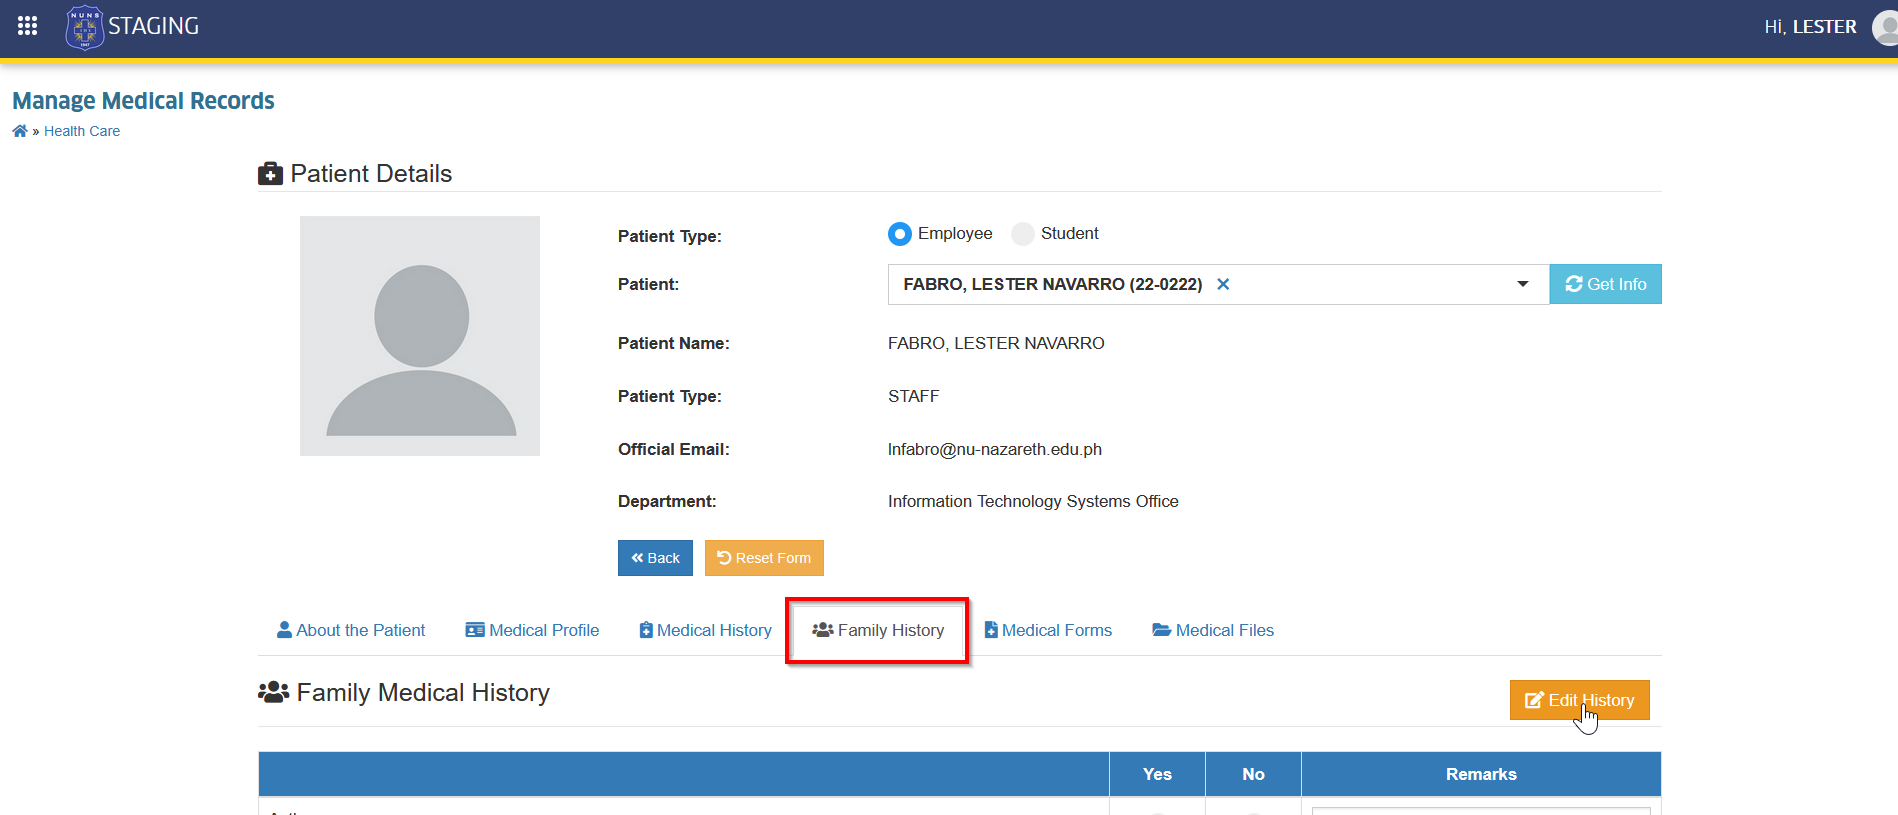The height and width of the screenshot is (815, 1898).
Task: Switch to the Family History tab
Action: [878, 630]
